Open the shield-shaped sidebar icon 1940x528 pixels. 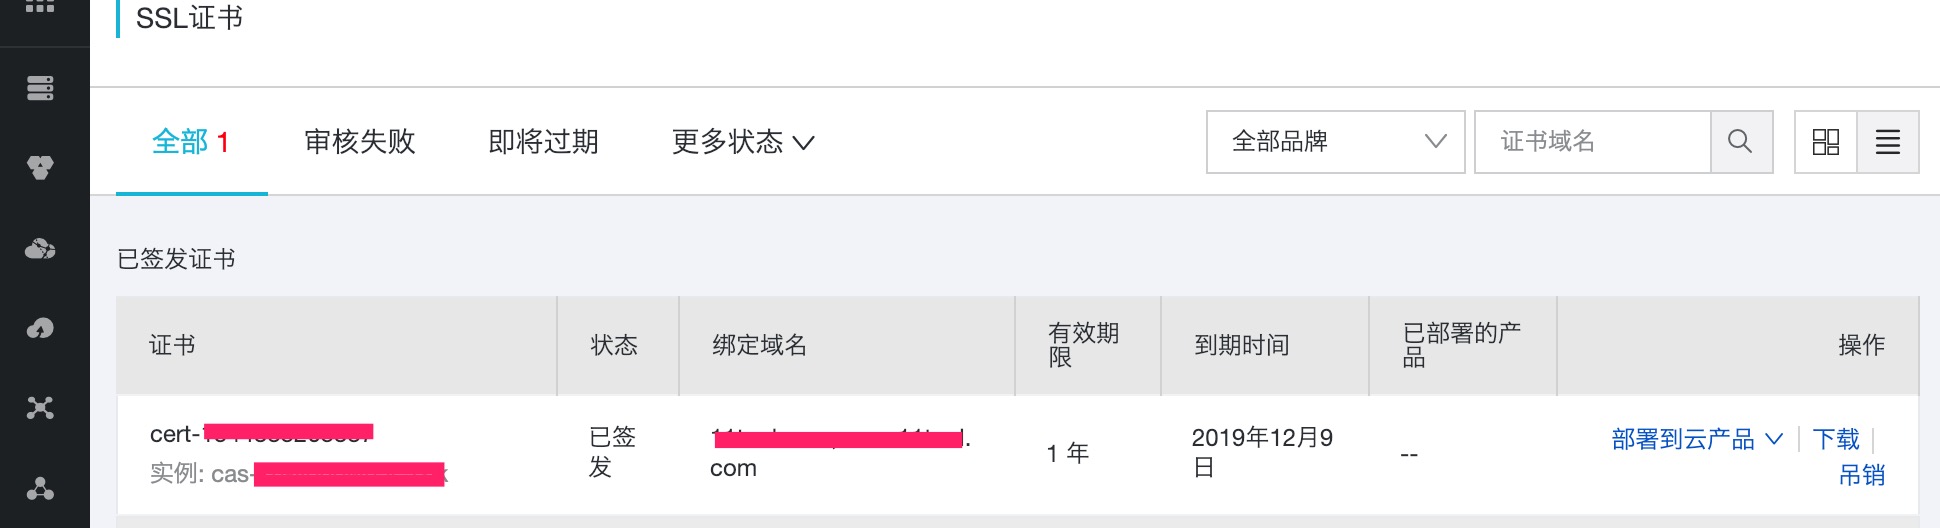40,167
